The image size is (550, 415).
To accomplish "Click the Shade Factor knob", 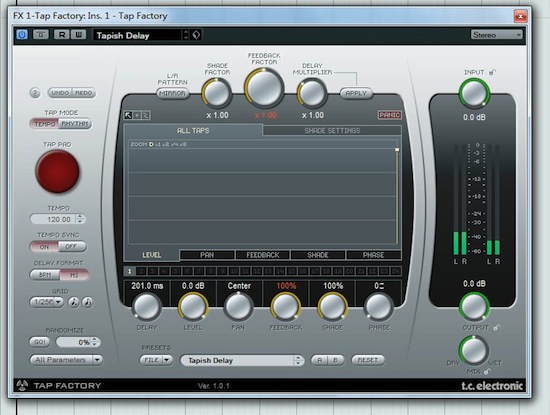I will tap(217, 93).
